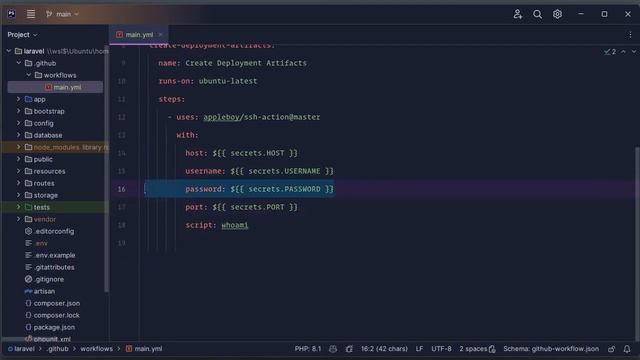Expand the routes folder
The image size is (640, 360).
click(x=18, y=183)
